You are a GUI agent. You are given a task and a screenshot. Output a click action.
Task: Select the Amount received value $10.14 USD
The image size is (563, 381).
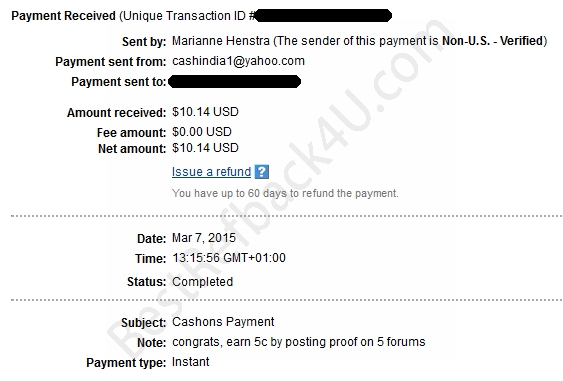pos(205,112)
